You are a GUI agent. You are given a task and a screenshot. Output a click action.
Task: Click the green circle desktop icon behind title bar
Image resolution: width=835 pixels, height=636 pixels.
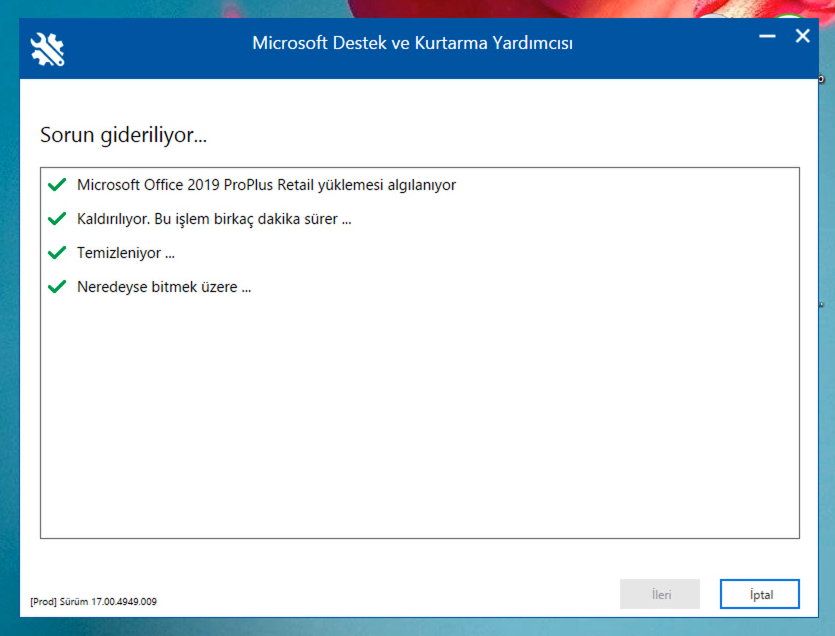790,18
